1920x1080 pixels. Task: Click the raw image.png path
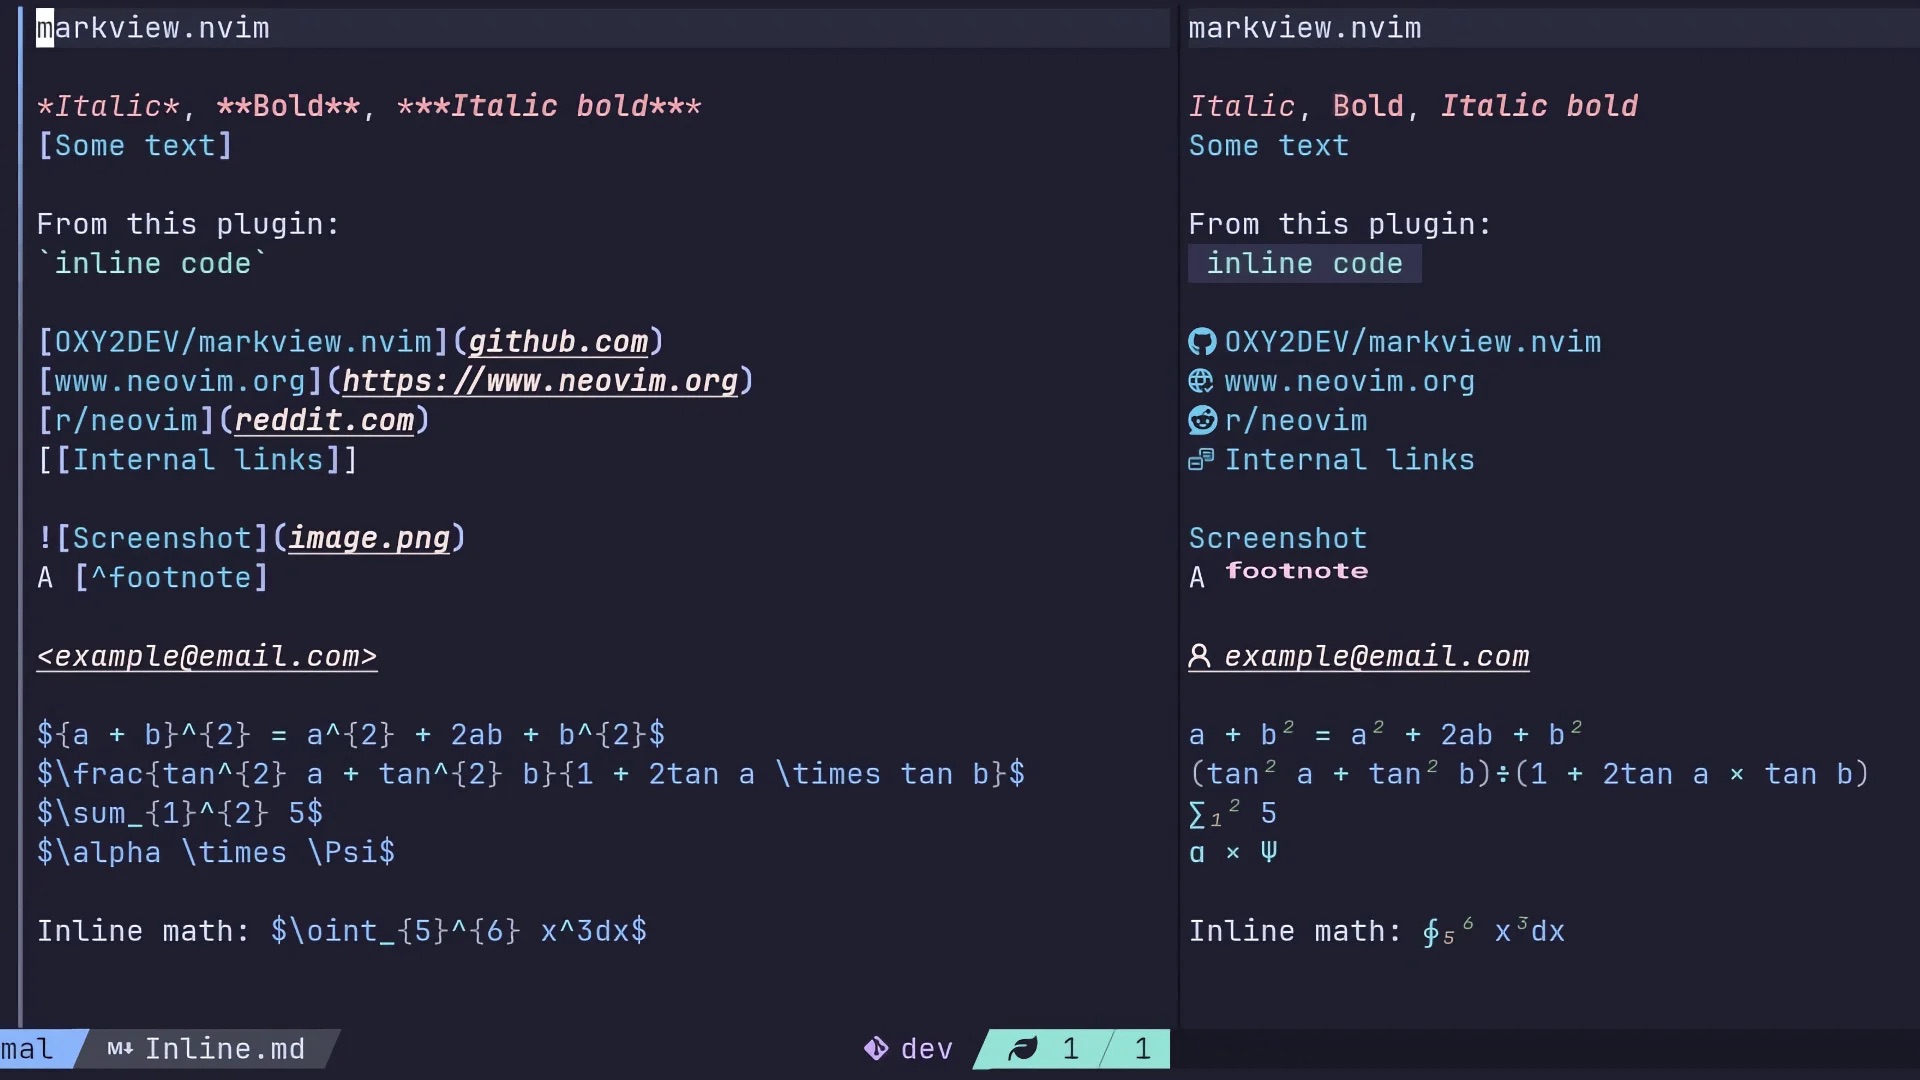point(369,538)
